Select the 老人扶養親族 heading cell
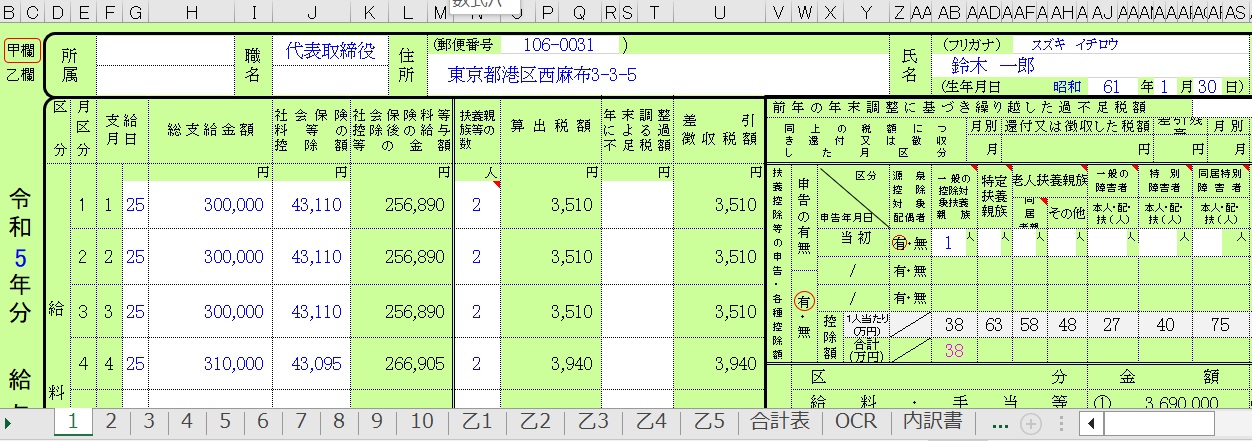The height and width of the screenshot is (441, 1252). click(x=1048, y=179)
